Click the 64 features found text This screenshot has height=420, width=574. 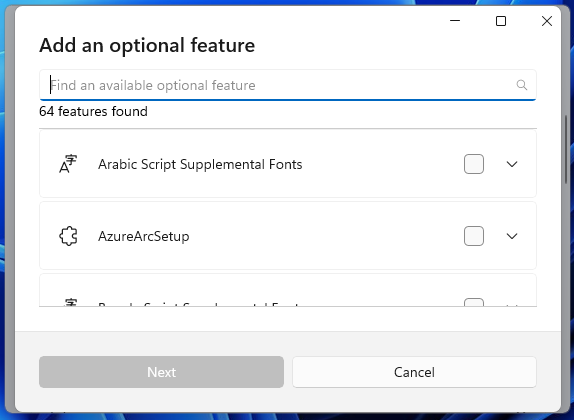[x=93, y=111]
